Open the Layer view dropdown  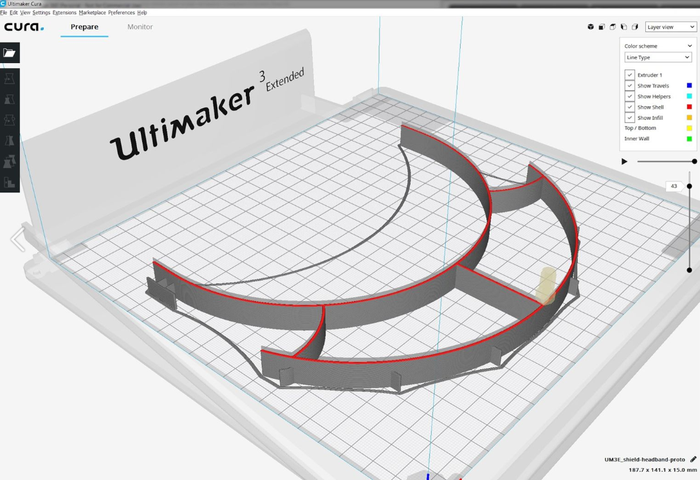point(669,27)
